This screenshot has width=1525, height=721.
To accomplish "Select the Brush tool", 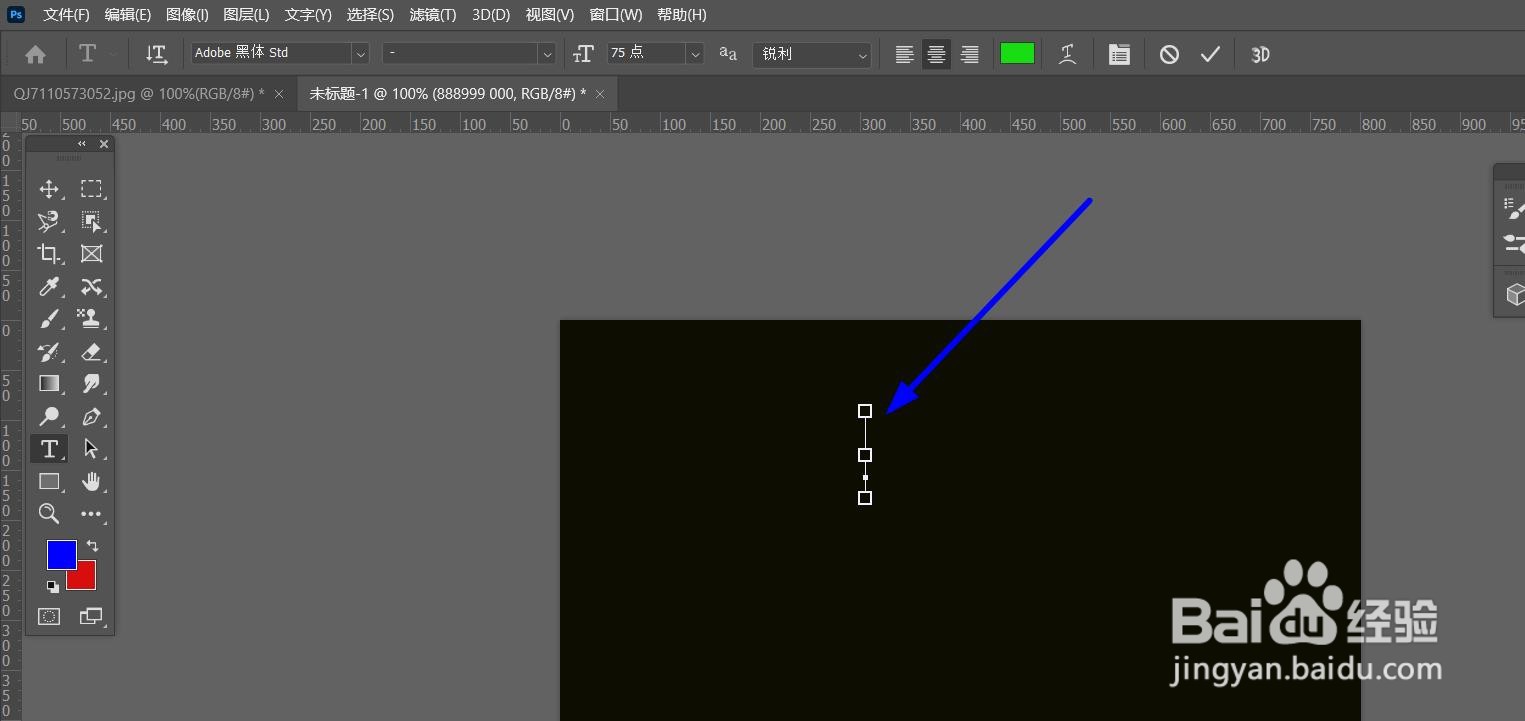I will click(x=49, y=319).
